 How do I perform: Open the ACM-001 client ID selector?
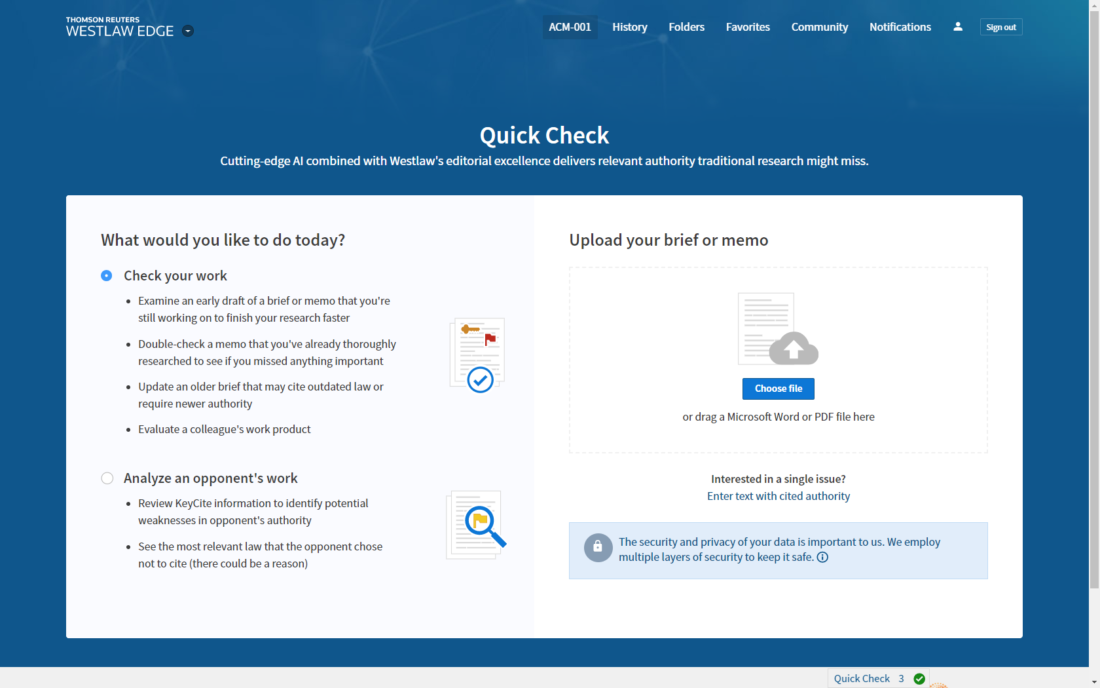(x=570, y=27)
